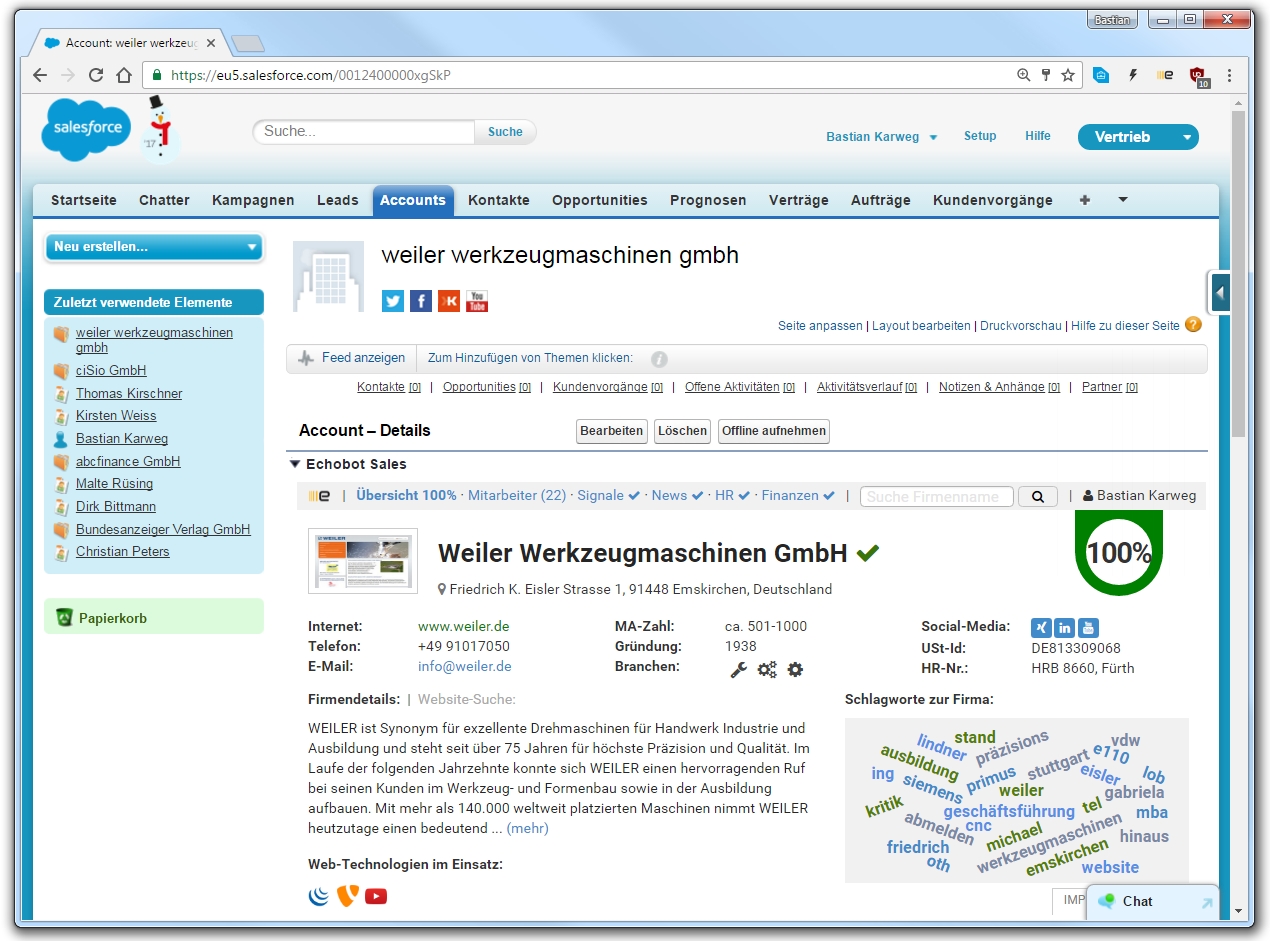This screenshot has height=941, width=1270.
Task: Click the single gear Branchen icon
Action: 795,669
